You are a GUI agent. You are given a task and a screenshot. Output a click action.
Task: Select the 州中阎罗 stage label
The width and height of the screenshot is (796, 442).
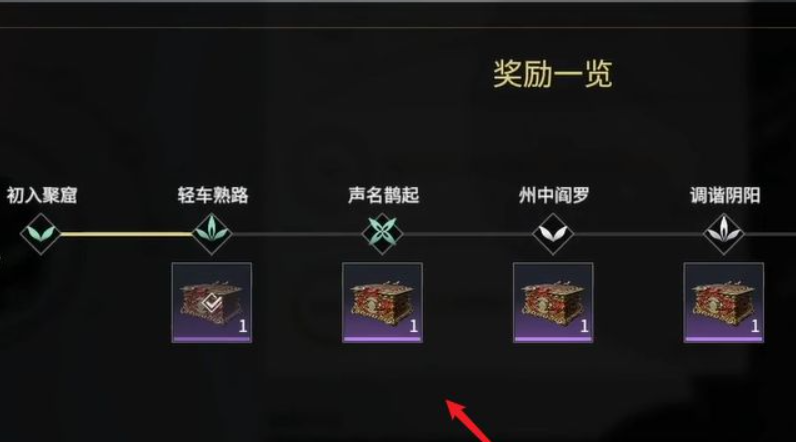554,195
